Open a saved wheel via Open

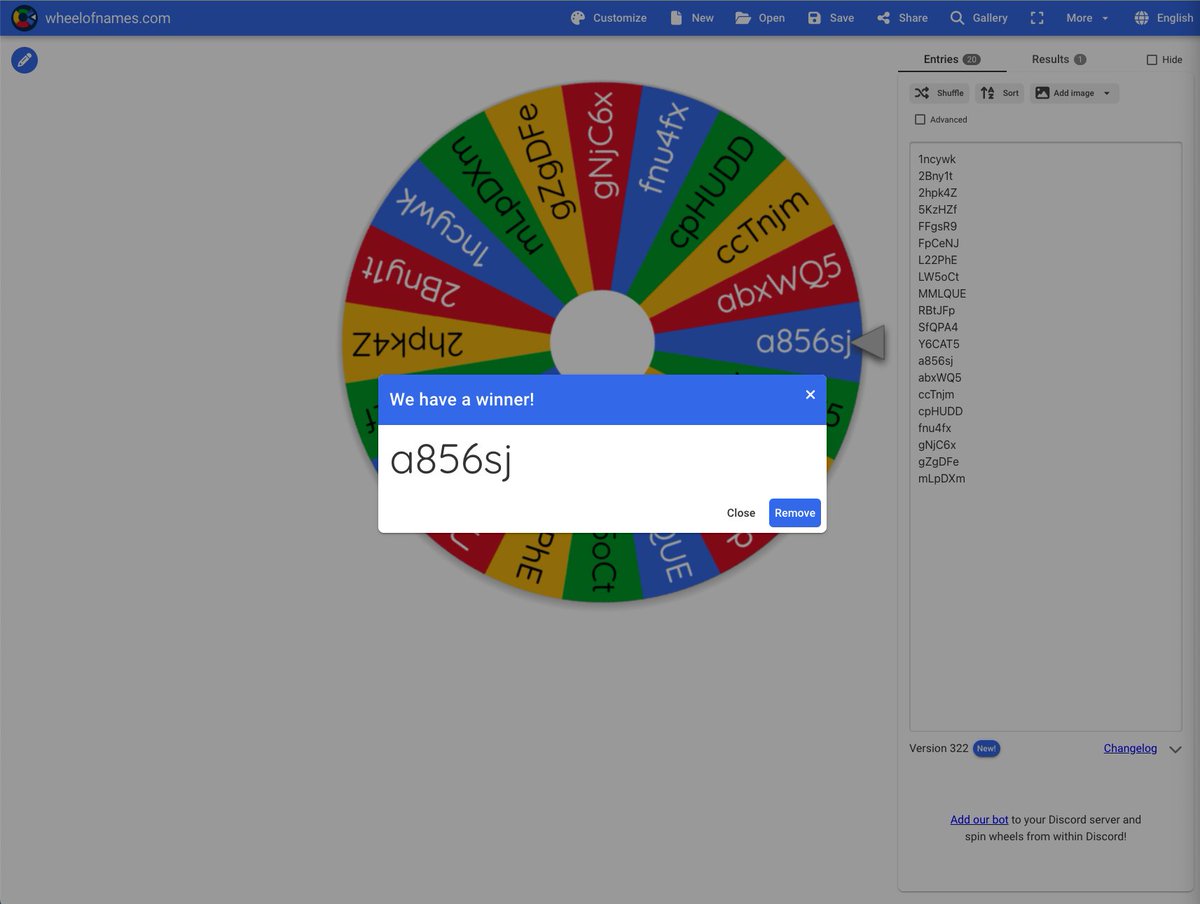point(760,18)
